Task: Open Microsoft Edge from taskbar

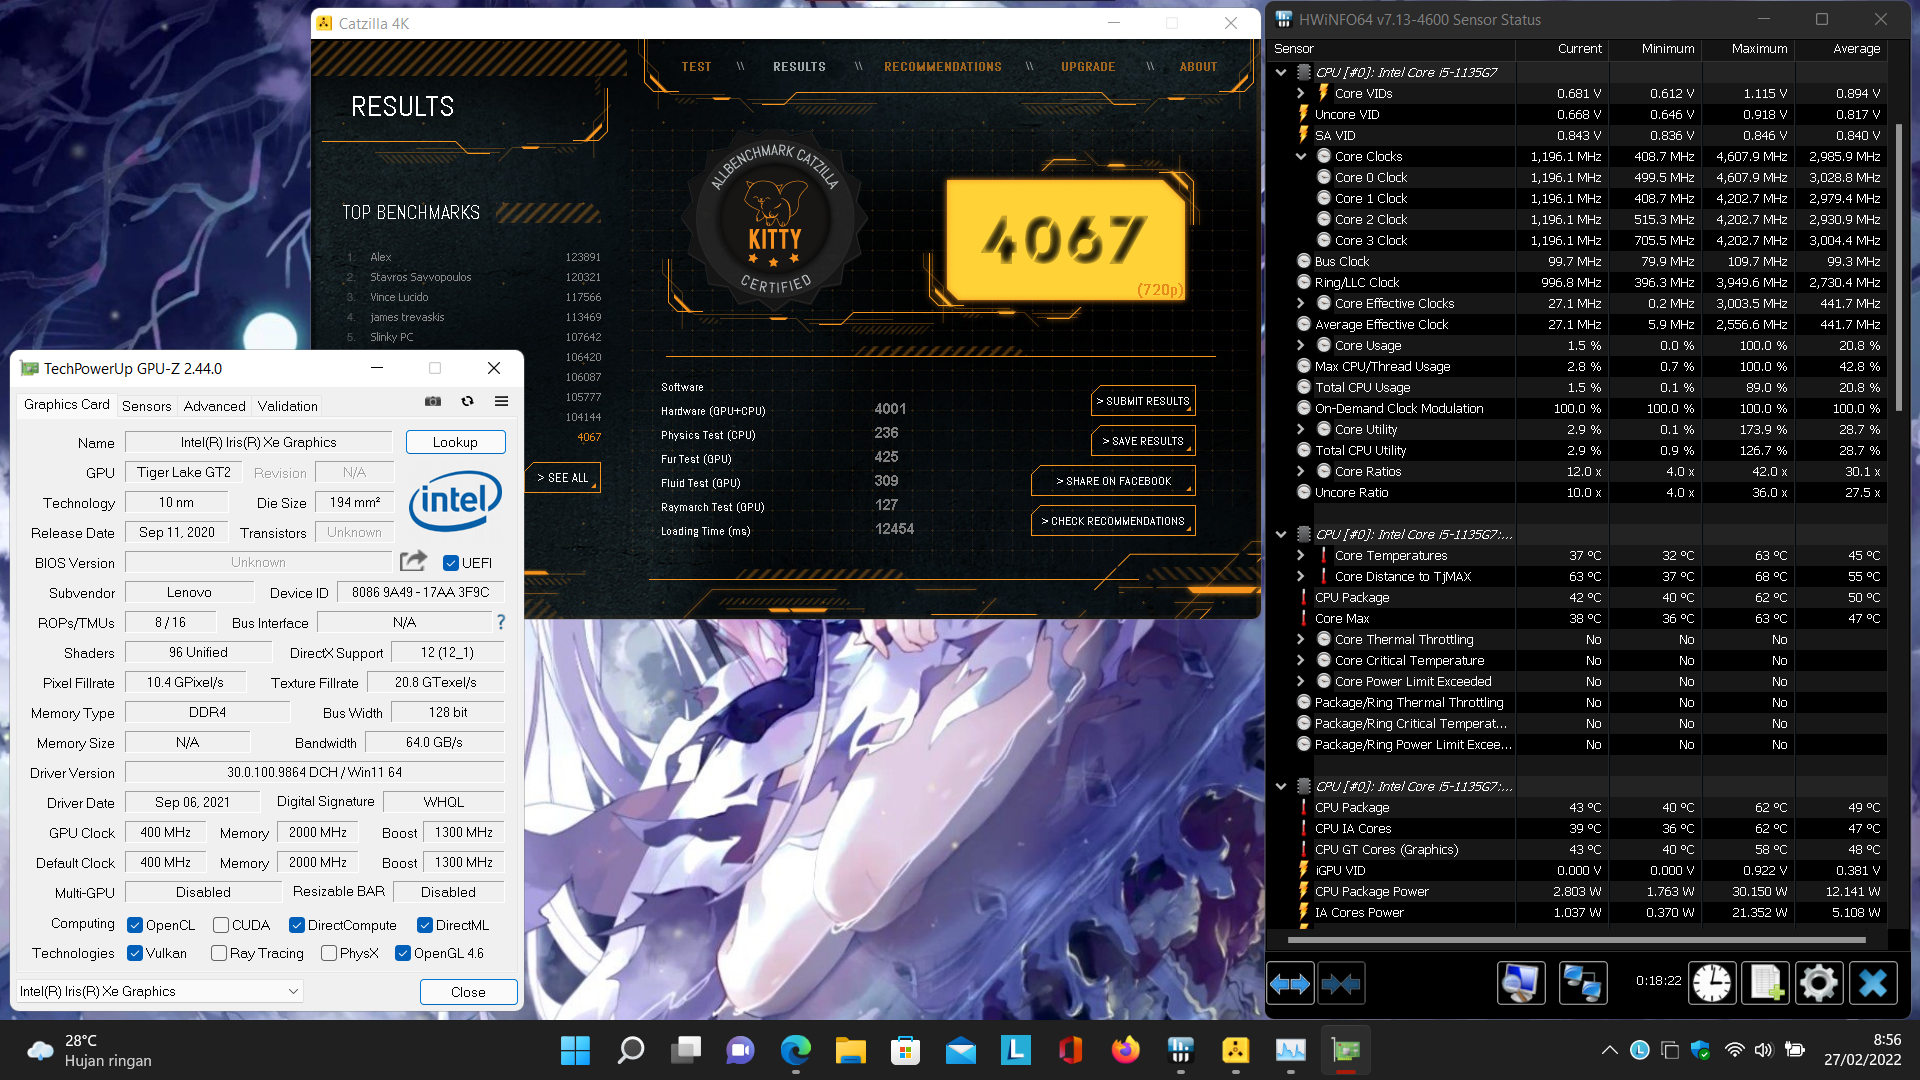Action: [795, 1050]
